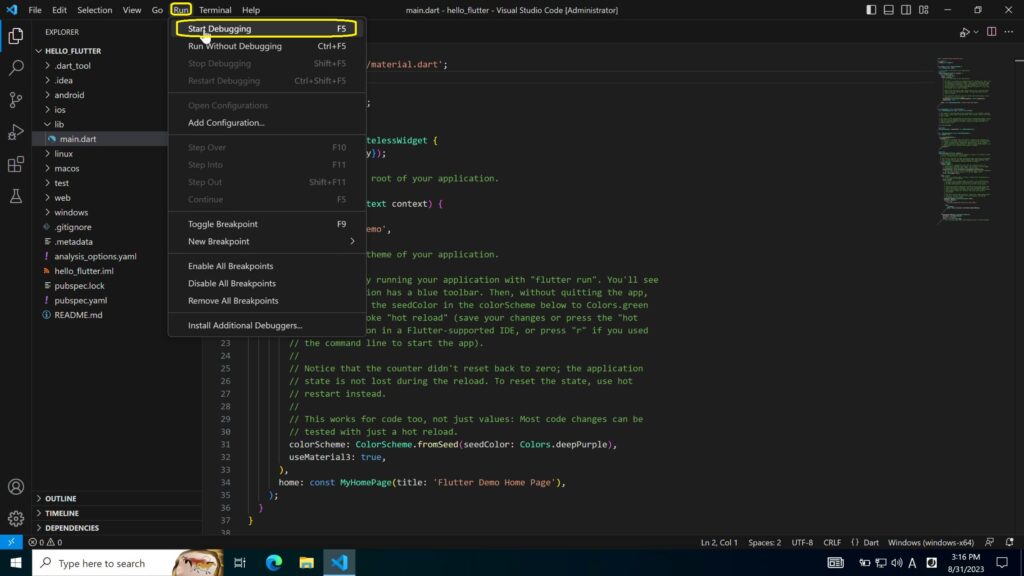Screen dimensions: 1024x576
Task: Expand the OUTLINE section
Action: tap(118, 498)
